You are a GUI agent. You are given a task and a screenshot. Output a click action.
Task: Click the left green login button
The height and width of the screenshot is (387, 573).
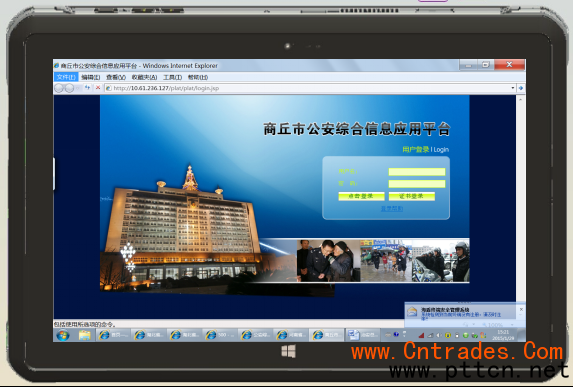tap(361, 196)
